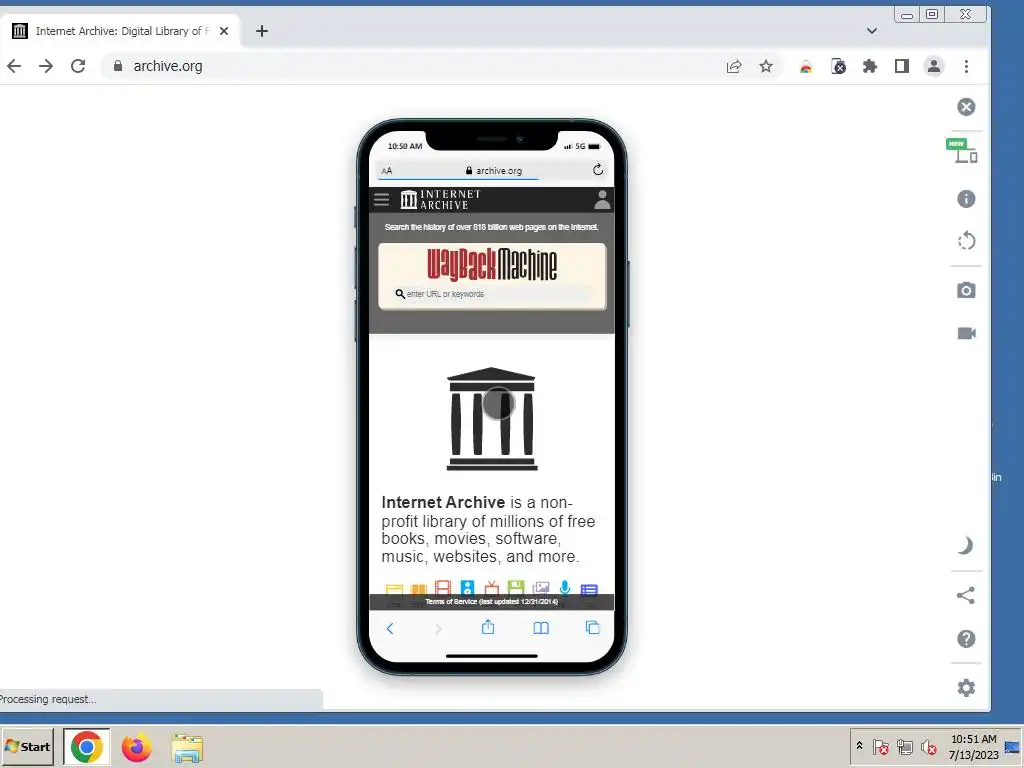Tap the orange TV icon

tap(492, 588)
